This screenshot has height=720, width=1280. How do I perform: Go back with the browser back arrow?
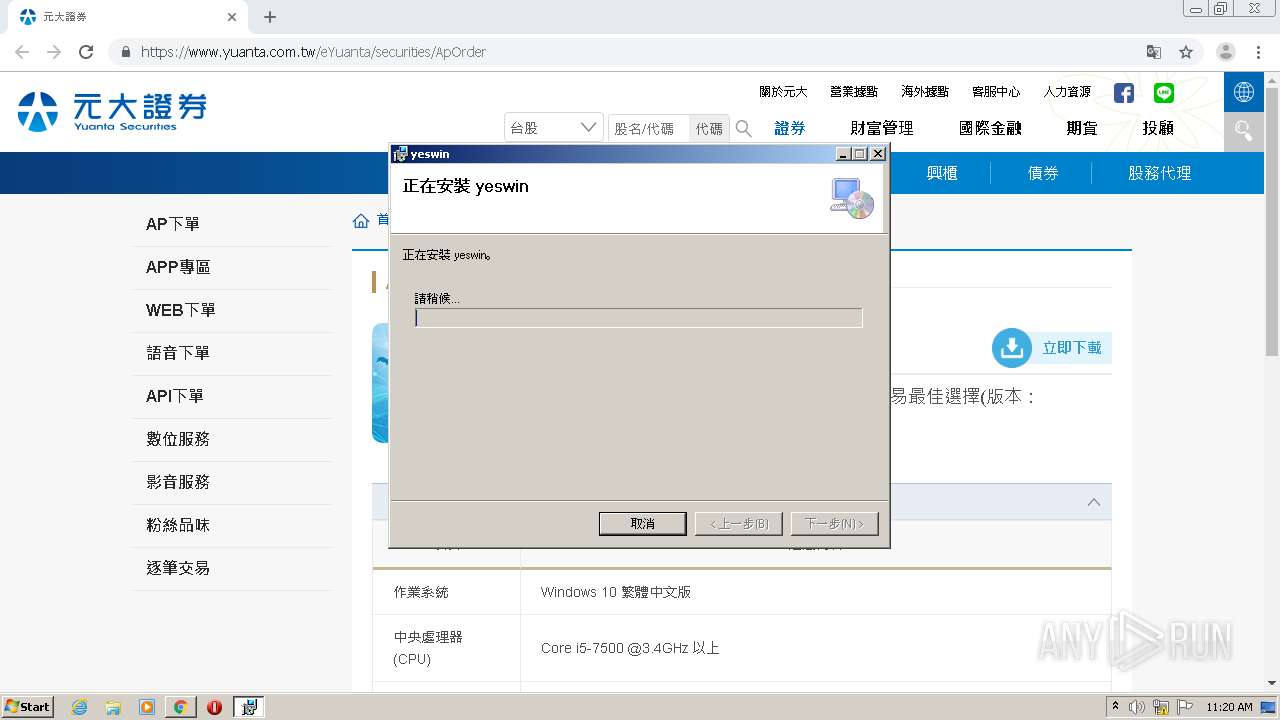pyautogui.click(x=22, y=52)
